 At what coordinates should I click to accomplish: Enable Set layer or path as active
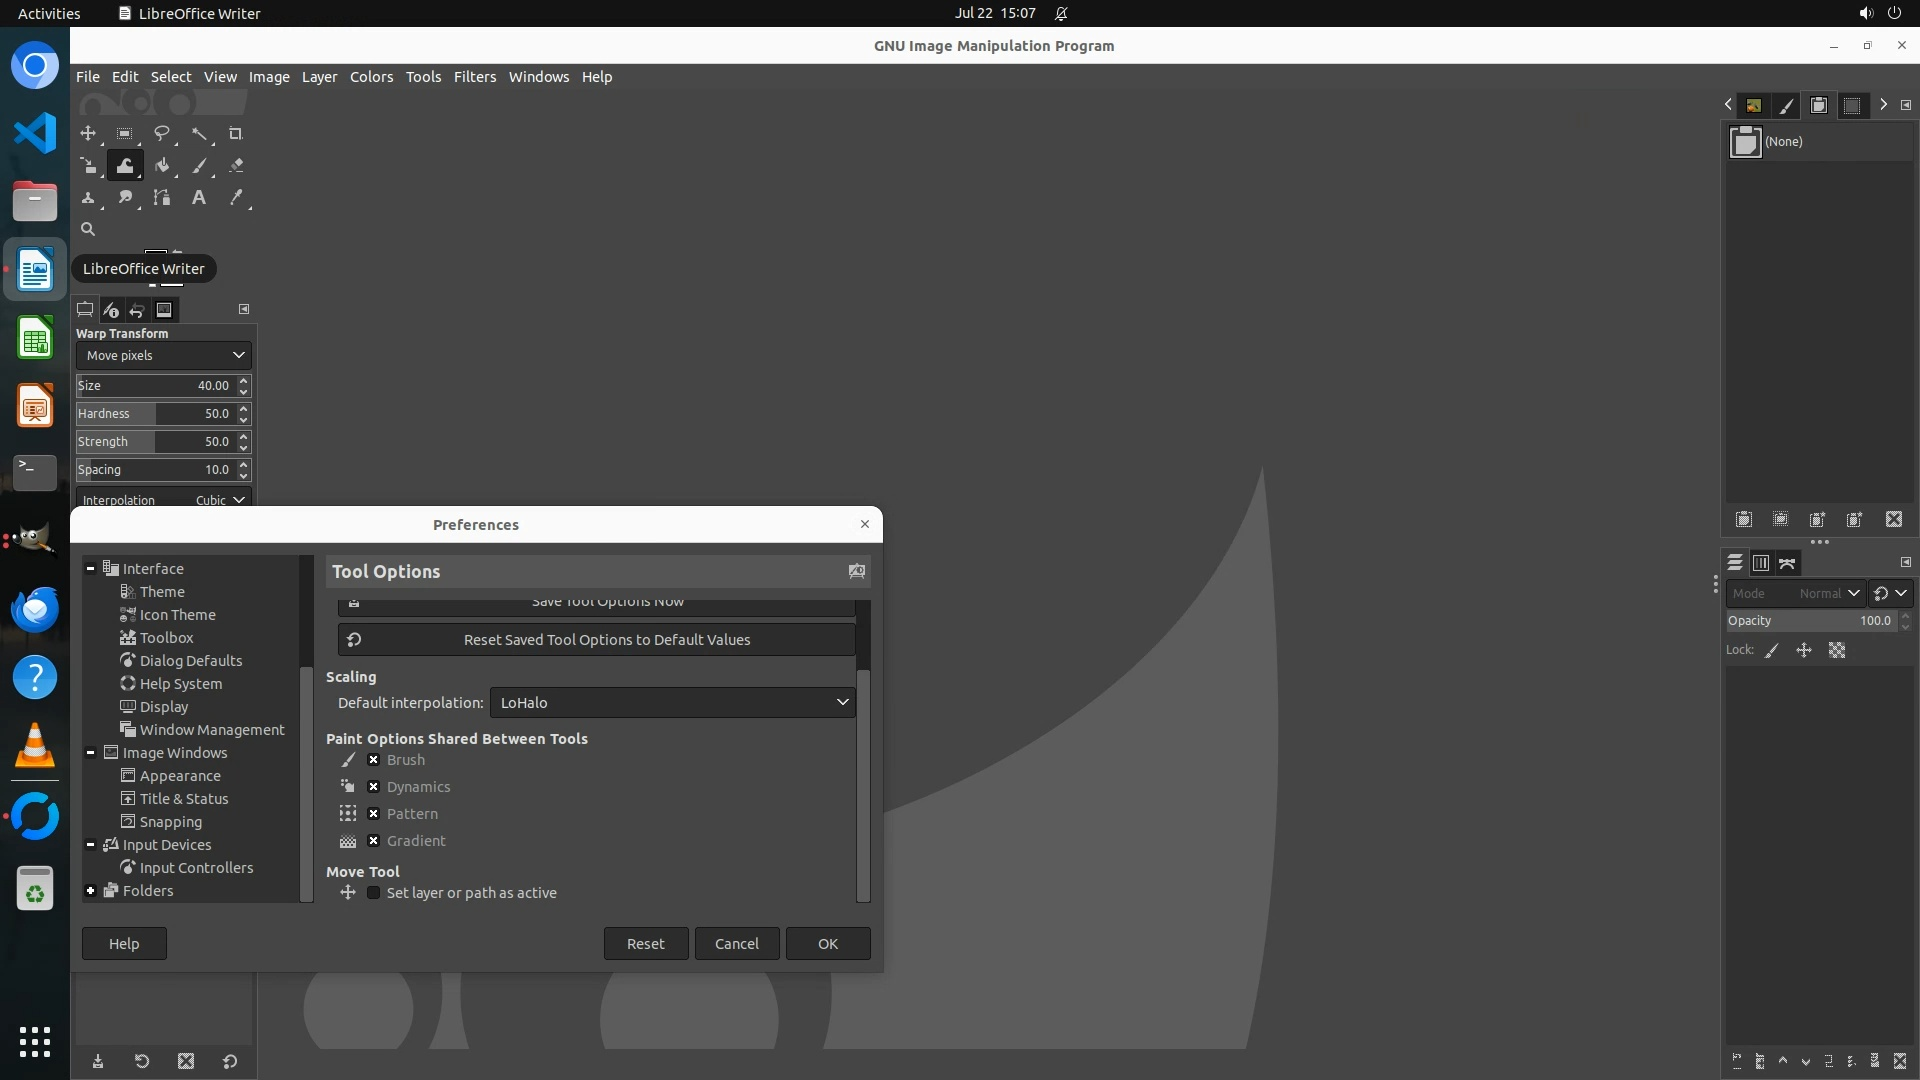coord(374,893)
